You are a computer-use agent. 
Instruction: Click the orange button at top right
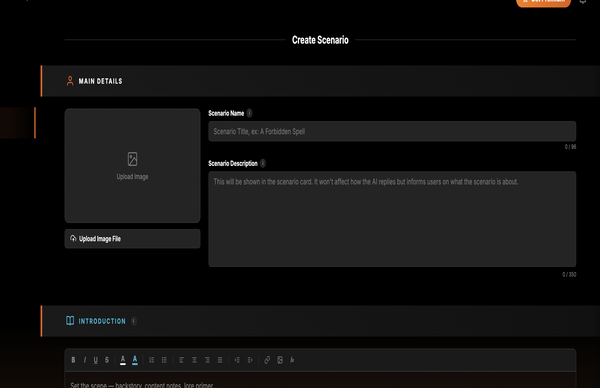(x=543, y=2)
